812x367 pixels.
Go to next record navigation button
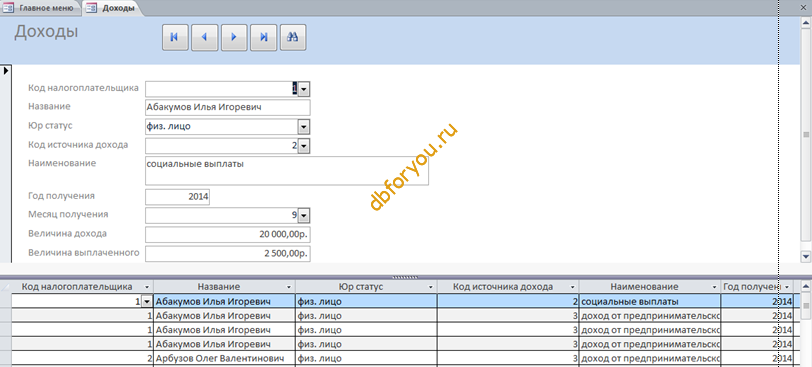(x=234, y=37)
